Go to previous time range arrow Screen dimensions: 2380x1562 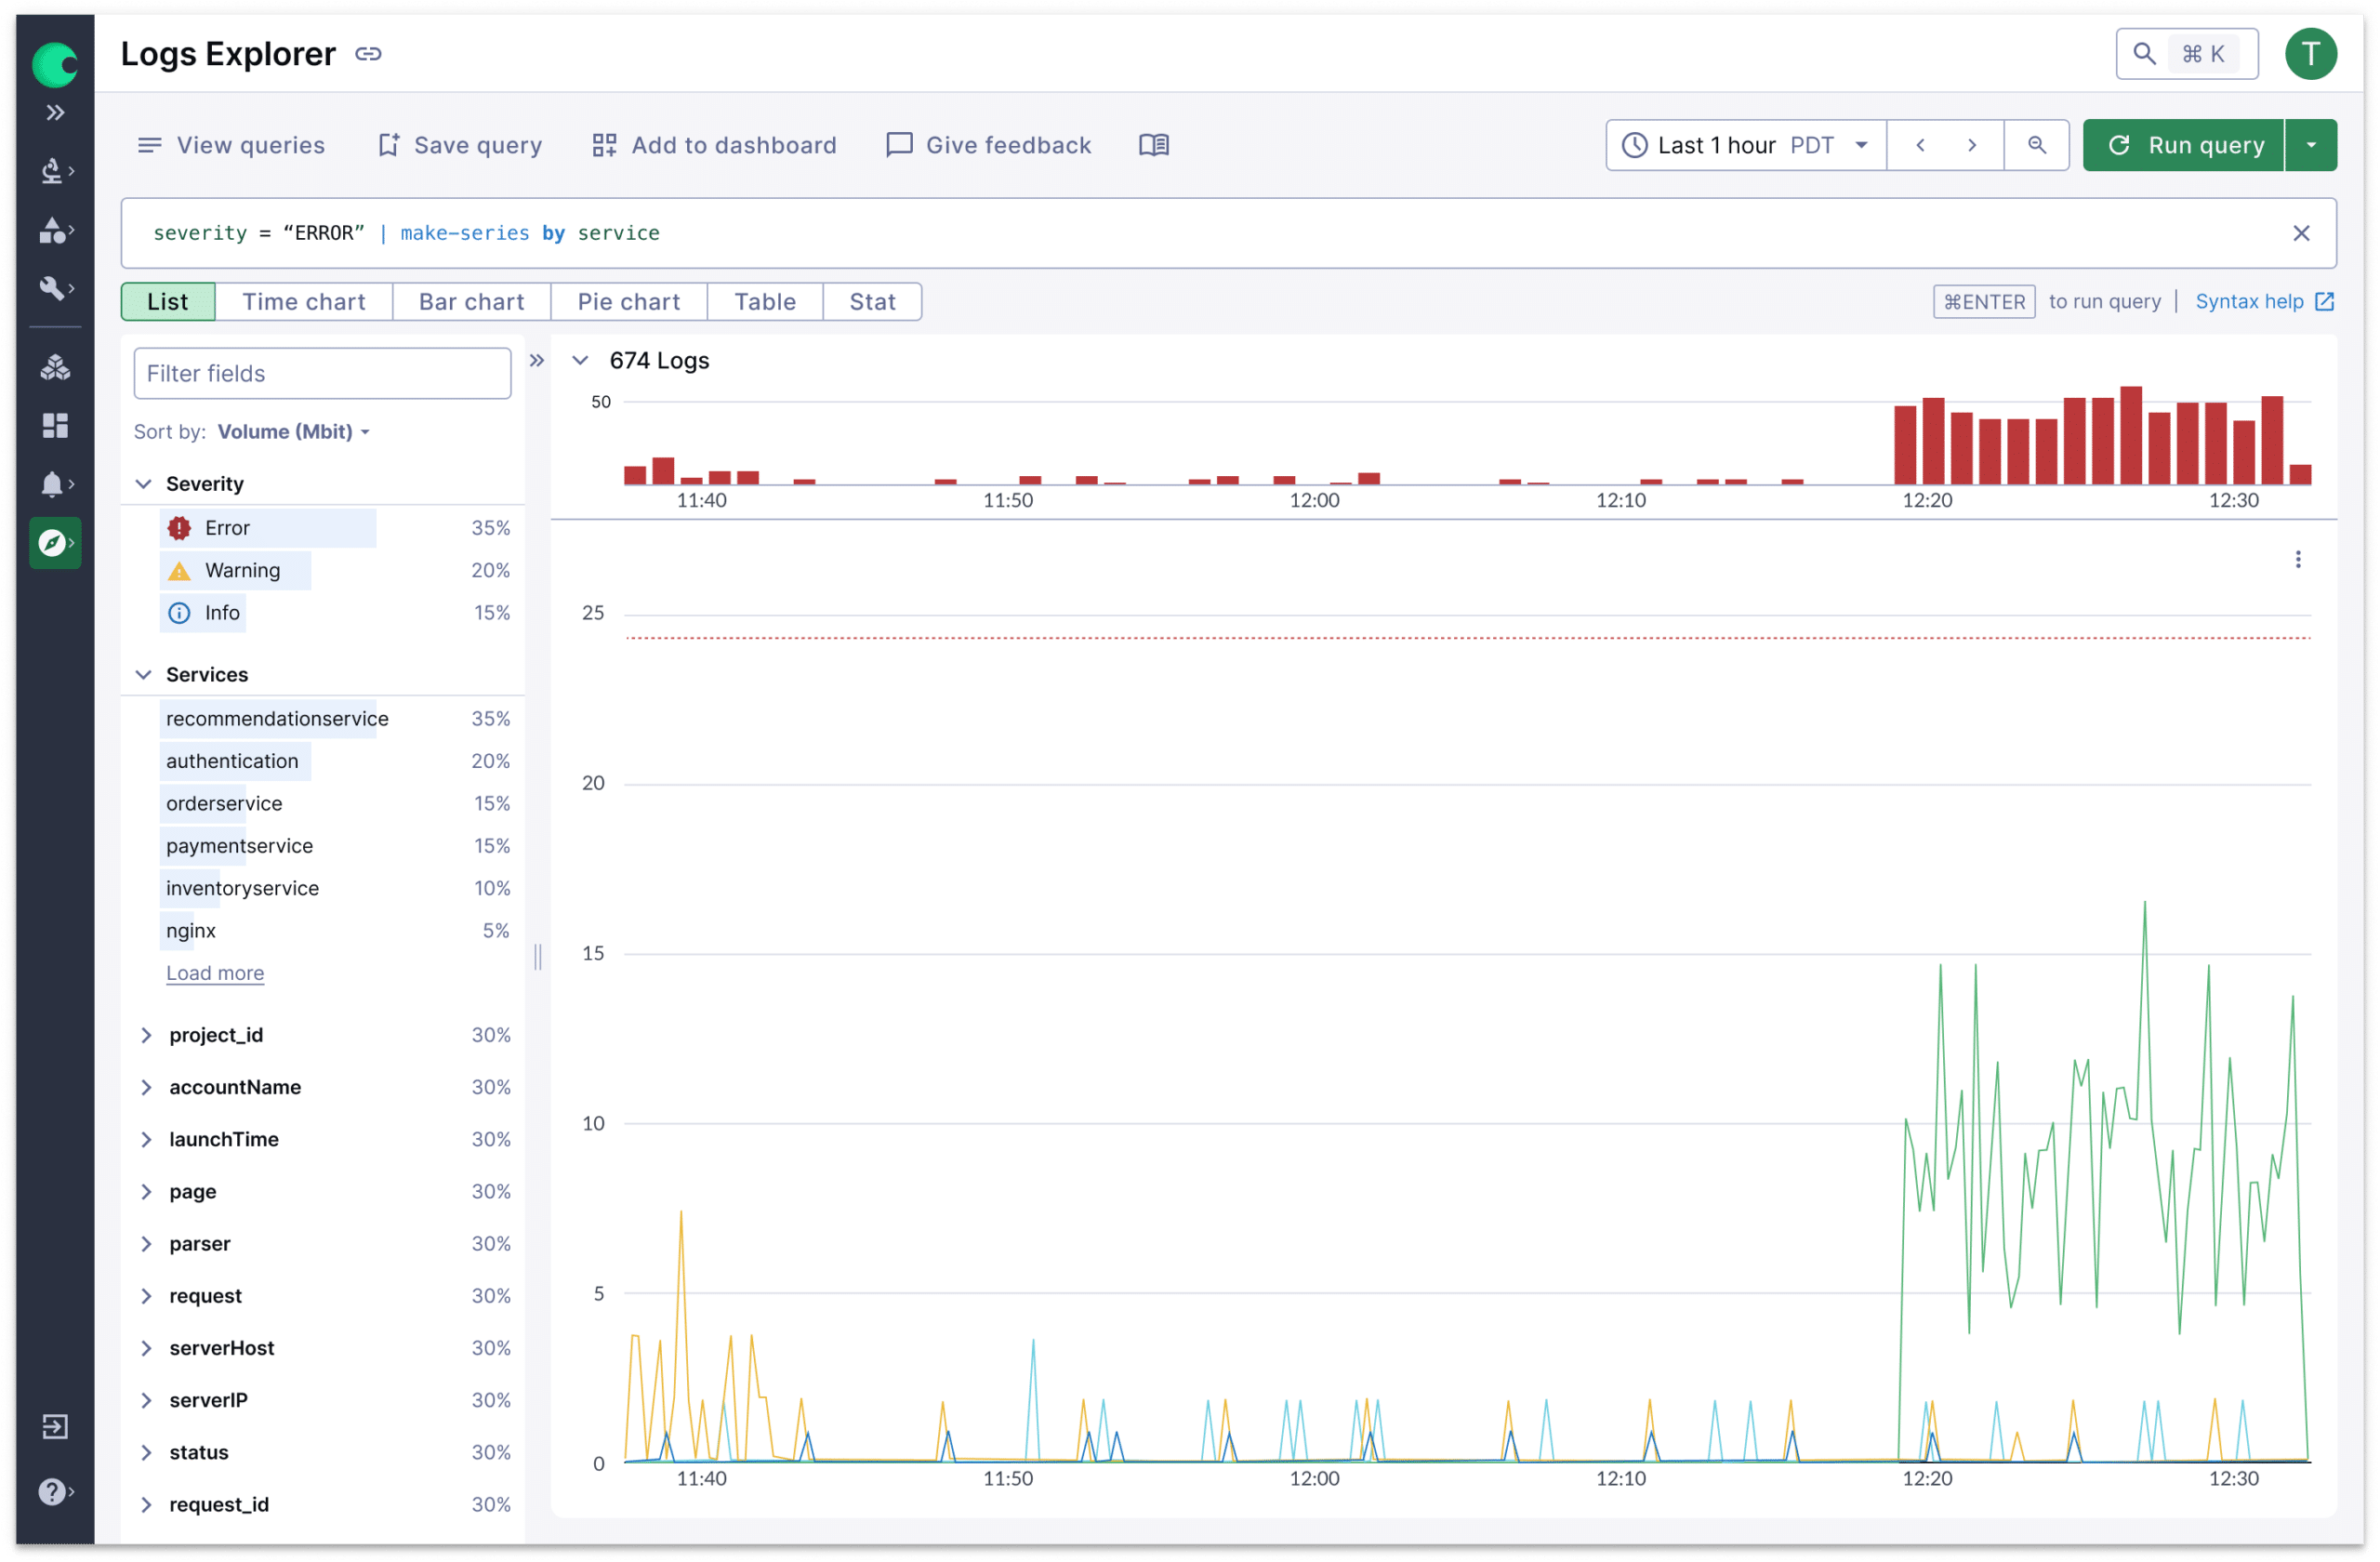pyautogui.click(x=1920, y=145)
